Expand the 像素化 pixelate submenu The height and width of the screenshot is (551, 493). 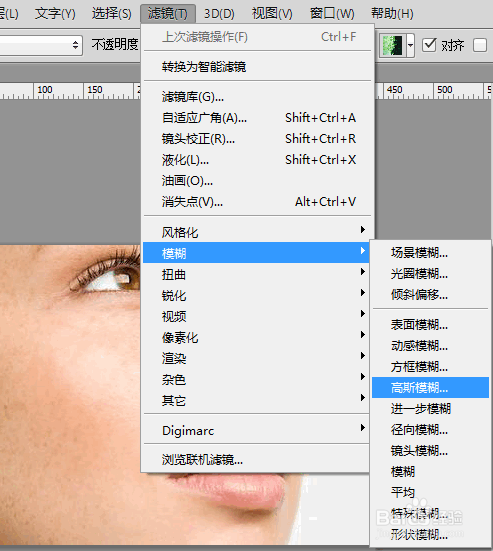256,337
